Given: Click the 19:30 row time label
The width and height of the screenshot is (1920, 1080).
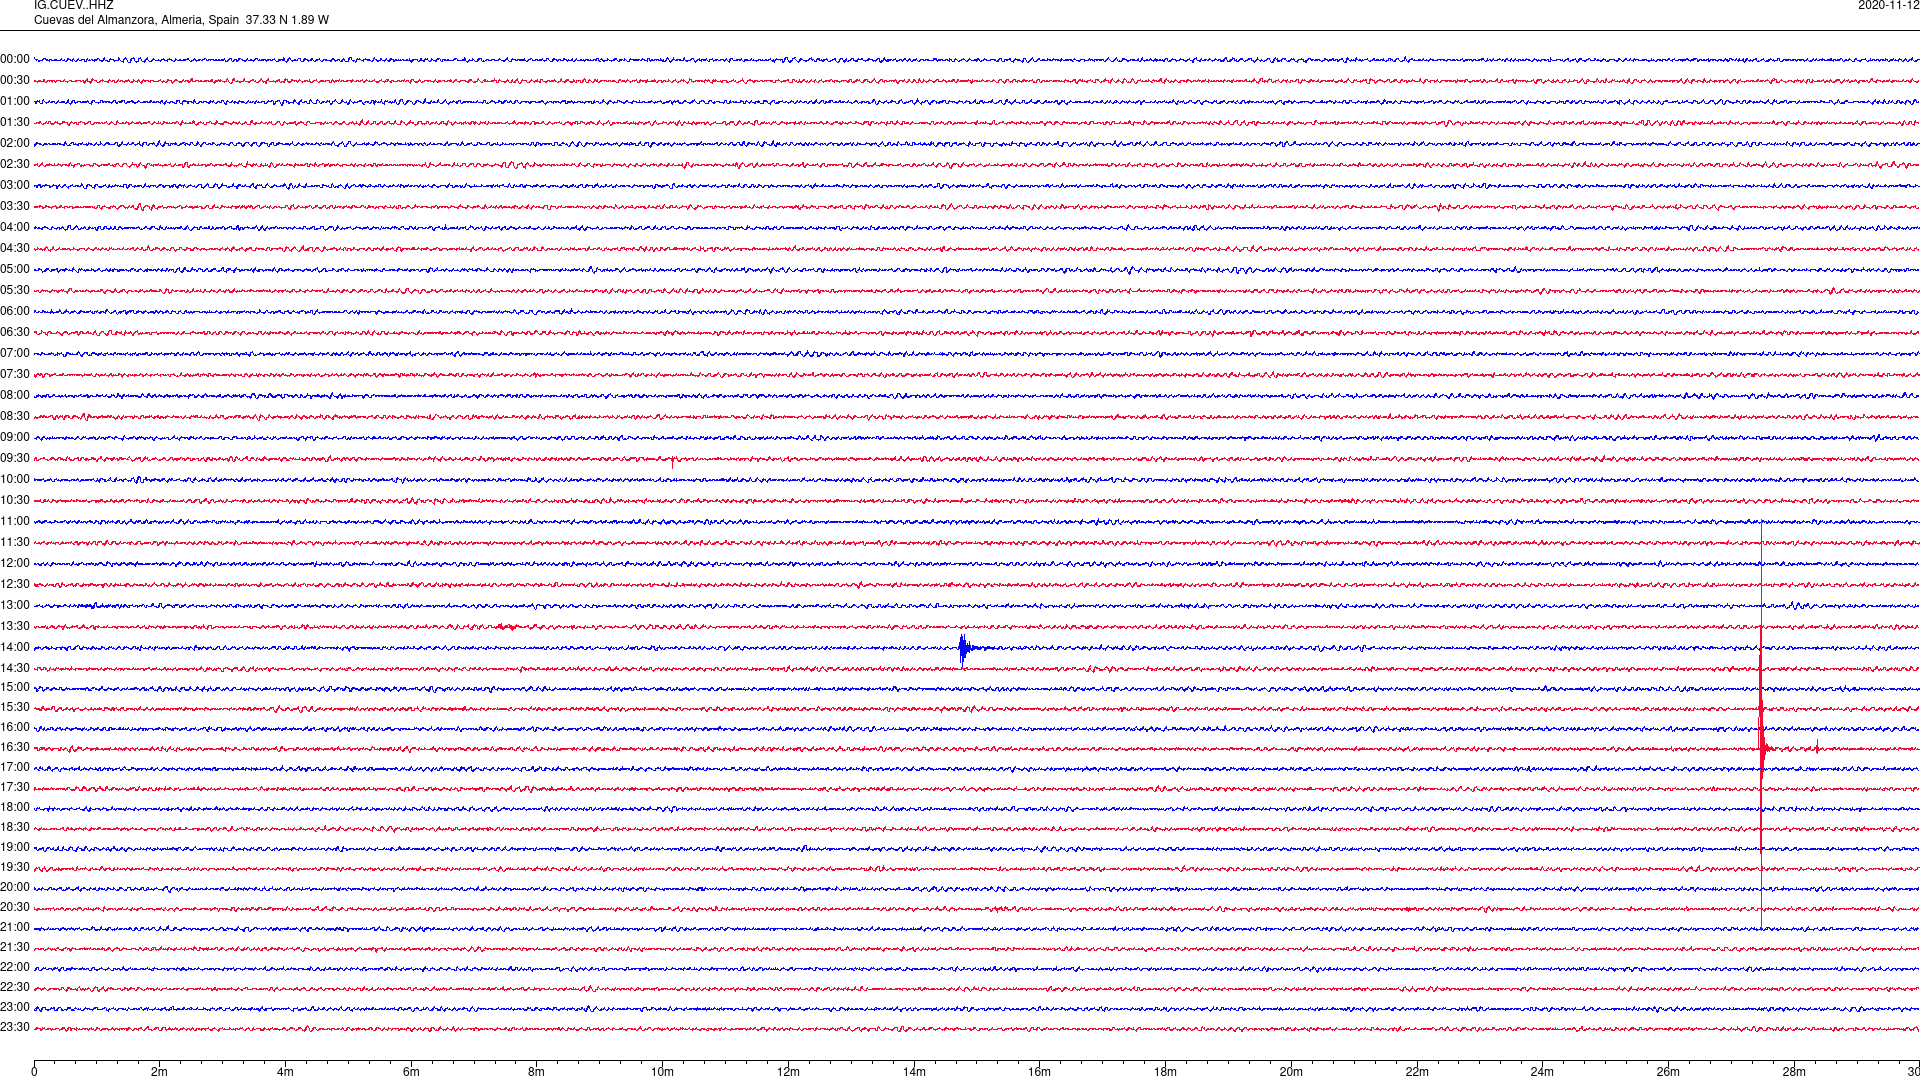Looking at the screenshot, I should (x=15, y=867).
